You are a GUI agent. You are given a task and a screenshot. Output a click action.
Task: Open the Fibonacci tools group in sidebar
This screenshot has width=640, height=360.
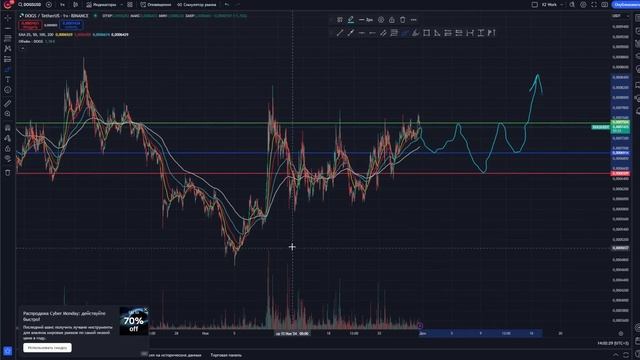pyautogui.click(x=8, y=38)
